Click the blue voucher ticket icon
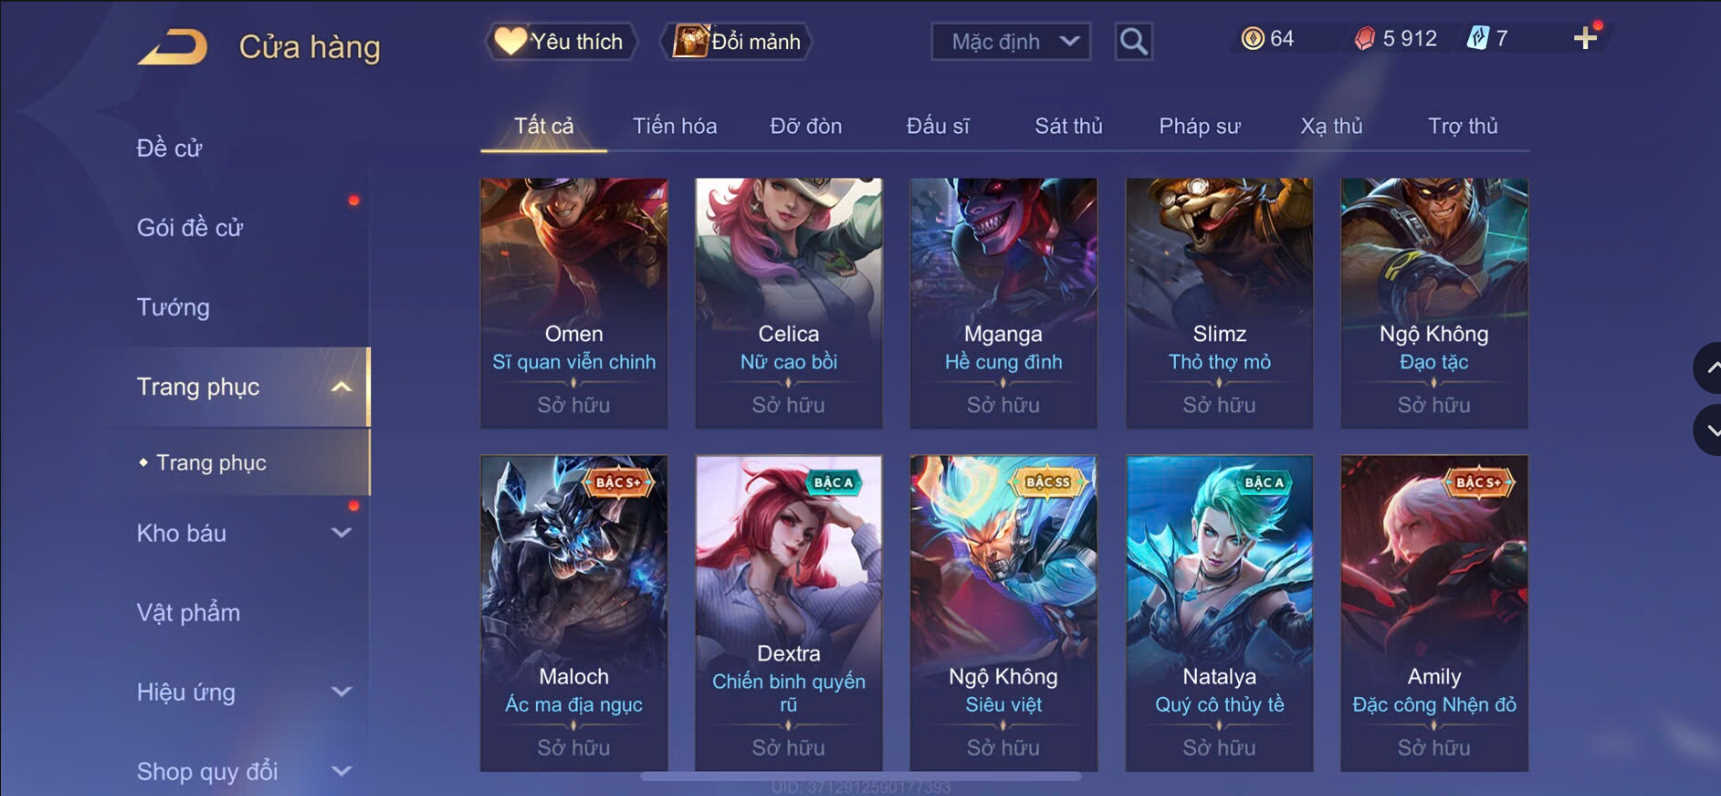The width and height of the screenshot is (1721, 796). (x=1477, y=39)
